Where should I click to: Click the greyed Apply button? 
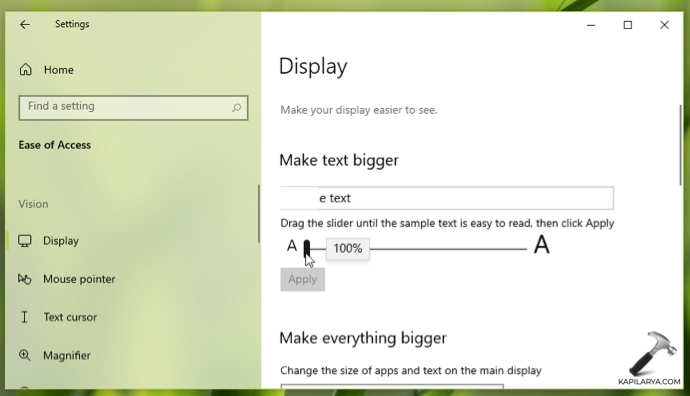click(x=303, y=279)
